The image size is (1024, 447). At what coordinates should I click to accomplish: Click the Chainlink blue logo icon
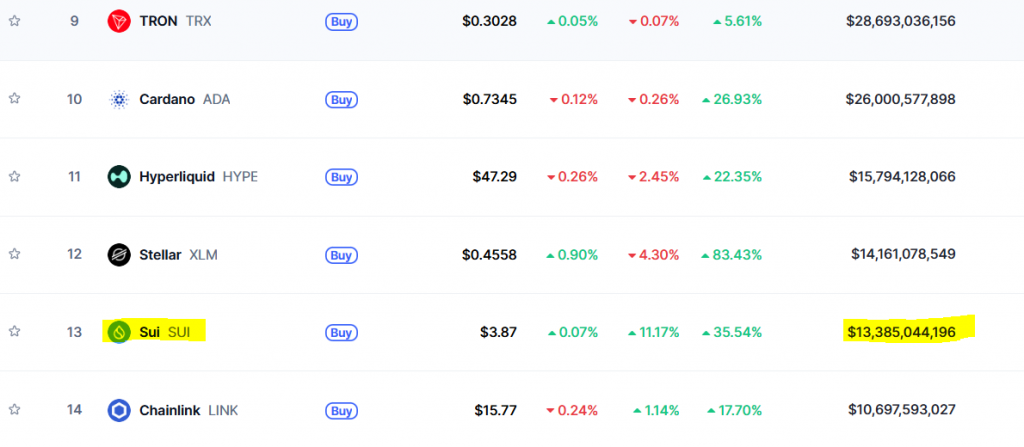point(119,410)
